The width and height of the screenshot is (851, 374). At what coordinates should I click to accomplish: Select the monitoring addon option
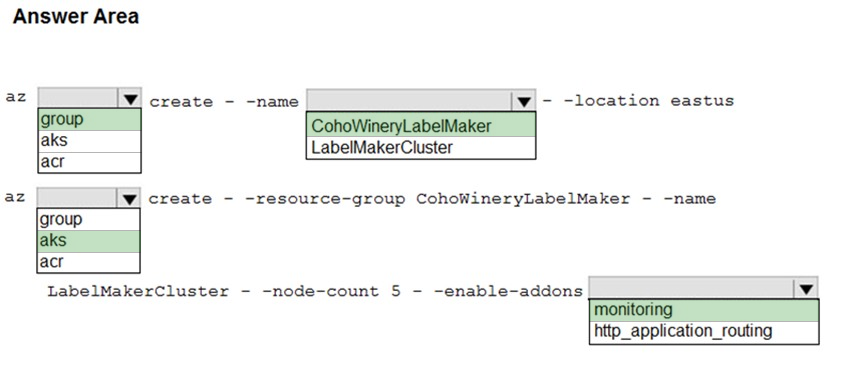pyautogui.click(x=704, y=310)
